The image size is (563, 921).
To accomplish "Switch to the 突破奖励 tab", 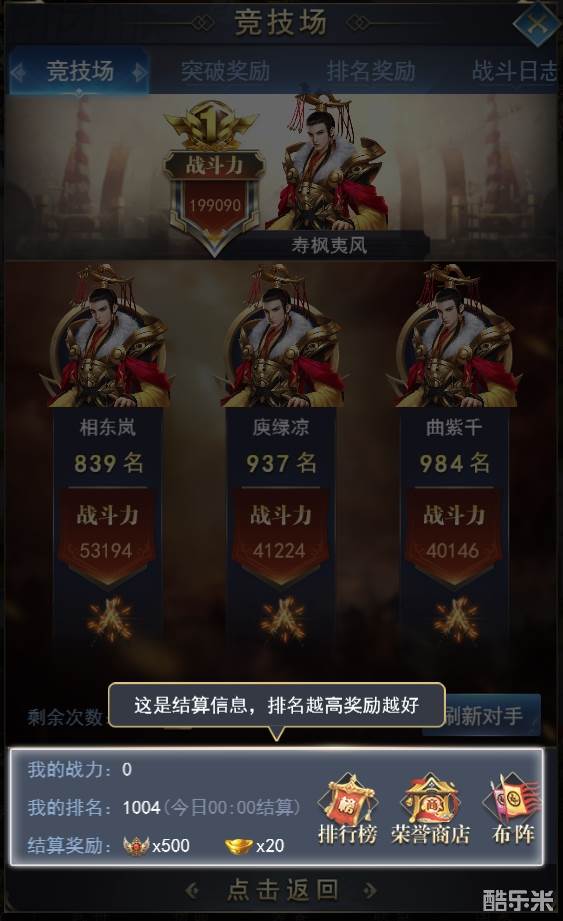I will 225,72.
